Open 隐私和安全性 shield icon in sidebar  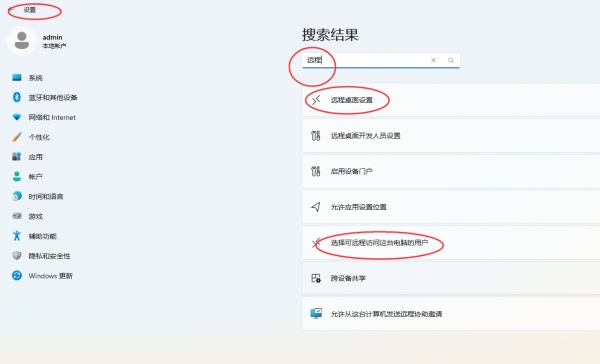point(17,256)
